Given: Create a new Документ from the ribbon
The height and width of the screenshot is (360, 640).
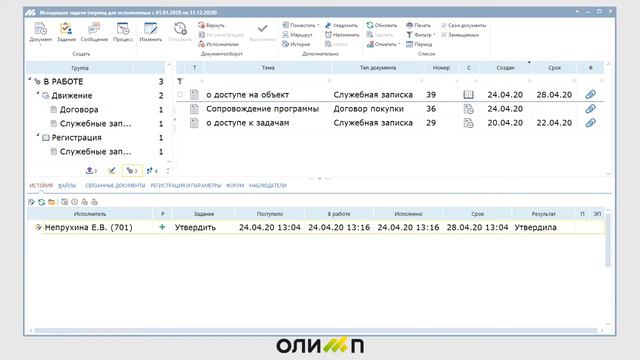Looking at the screenshot, I should pyautogui.click(x=40, y=32).
